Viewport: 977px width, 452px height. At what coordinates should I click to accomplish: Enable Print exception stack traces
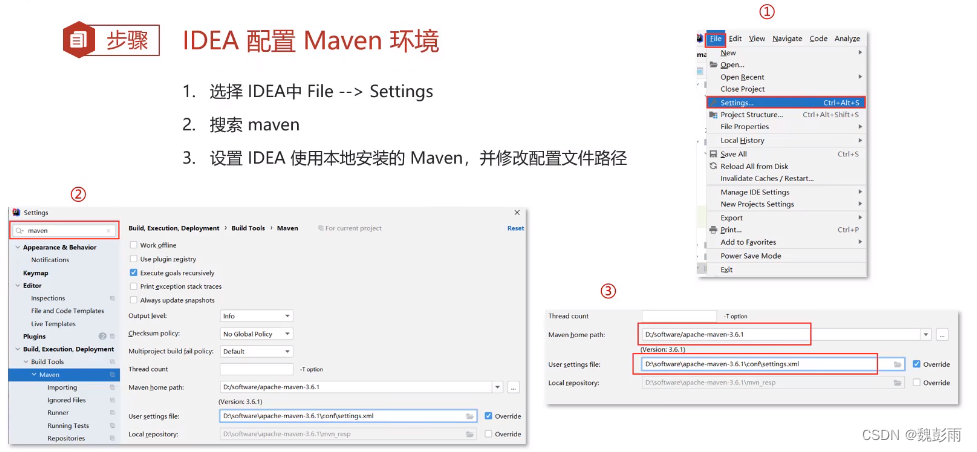click(x=133, y=286)
